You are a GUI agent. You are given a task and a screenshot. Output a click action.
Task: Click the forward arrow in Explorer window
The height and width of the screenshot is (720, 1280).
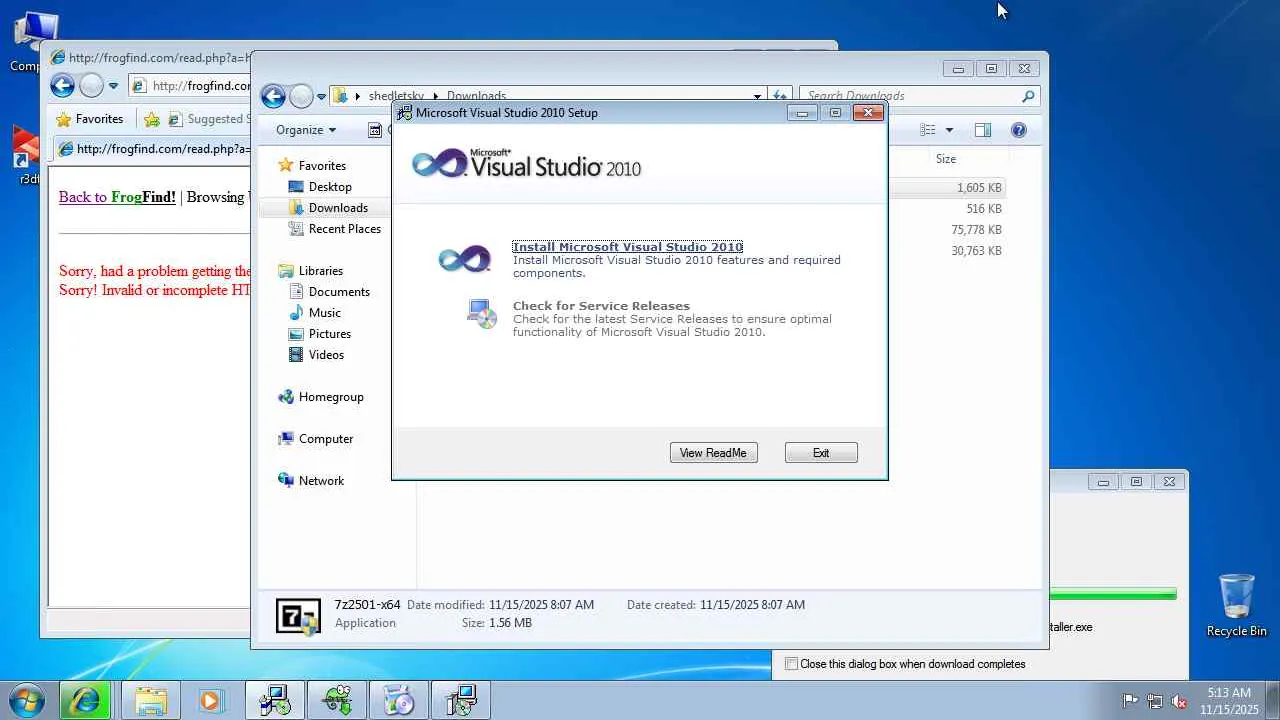click(x=301, y=96)
